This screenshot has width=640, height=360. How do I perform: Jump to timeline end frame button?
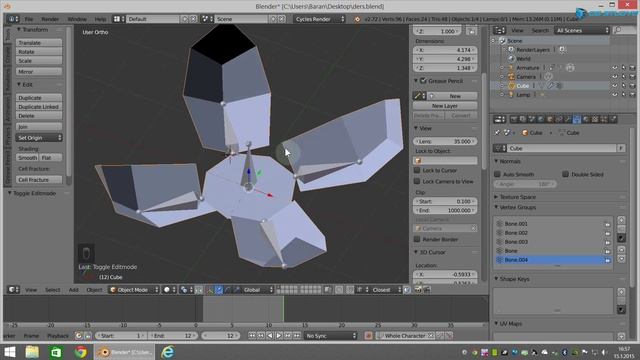point(297,336)
